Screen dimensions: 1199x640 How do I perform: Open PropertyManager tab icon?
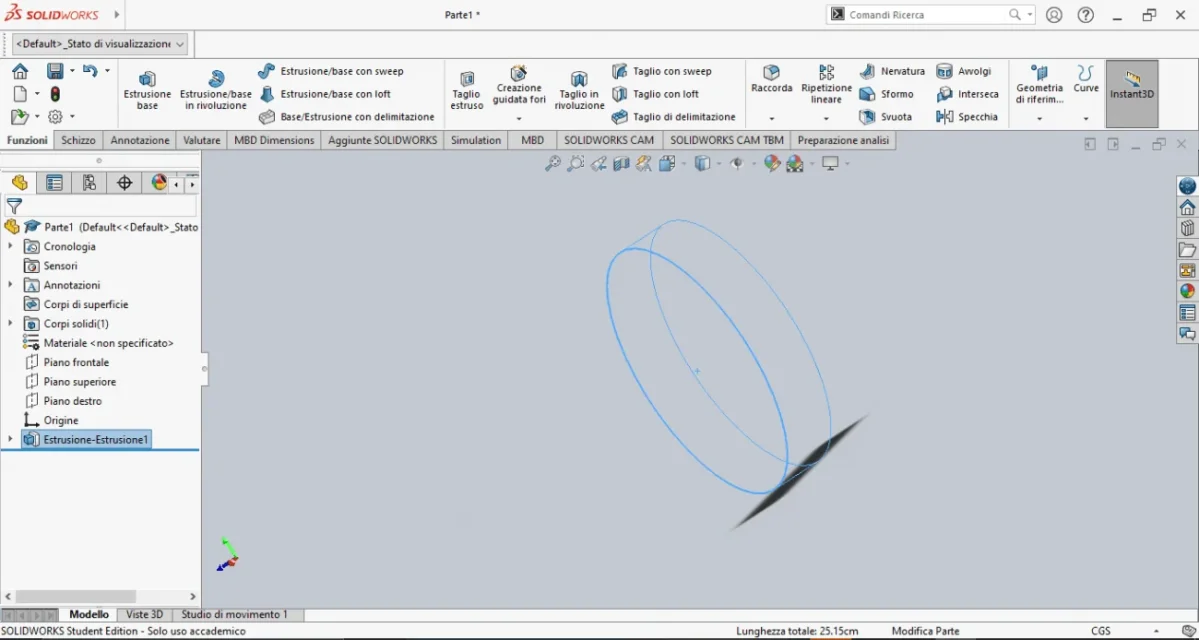(x=54, y=183)
